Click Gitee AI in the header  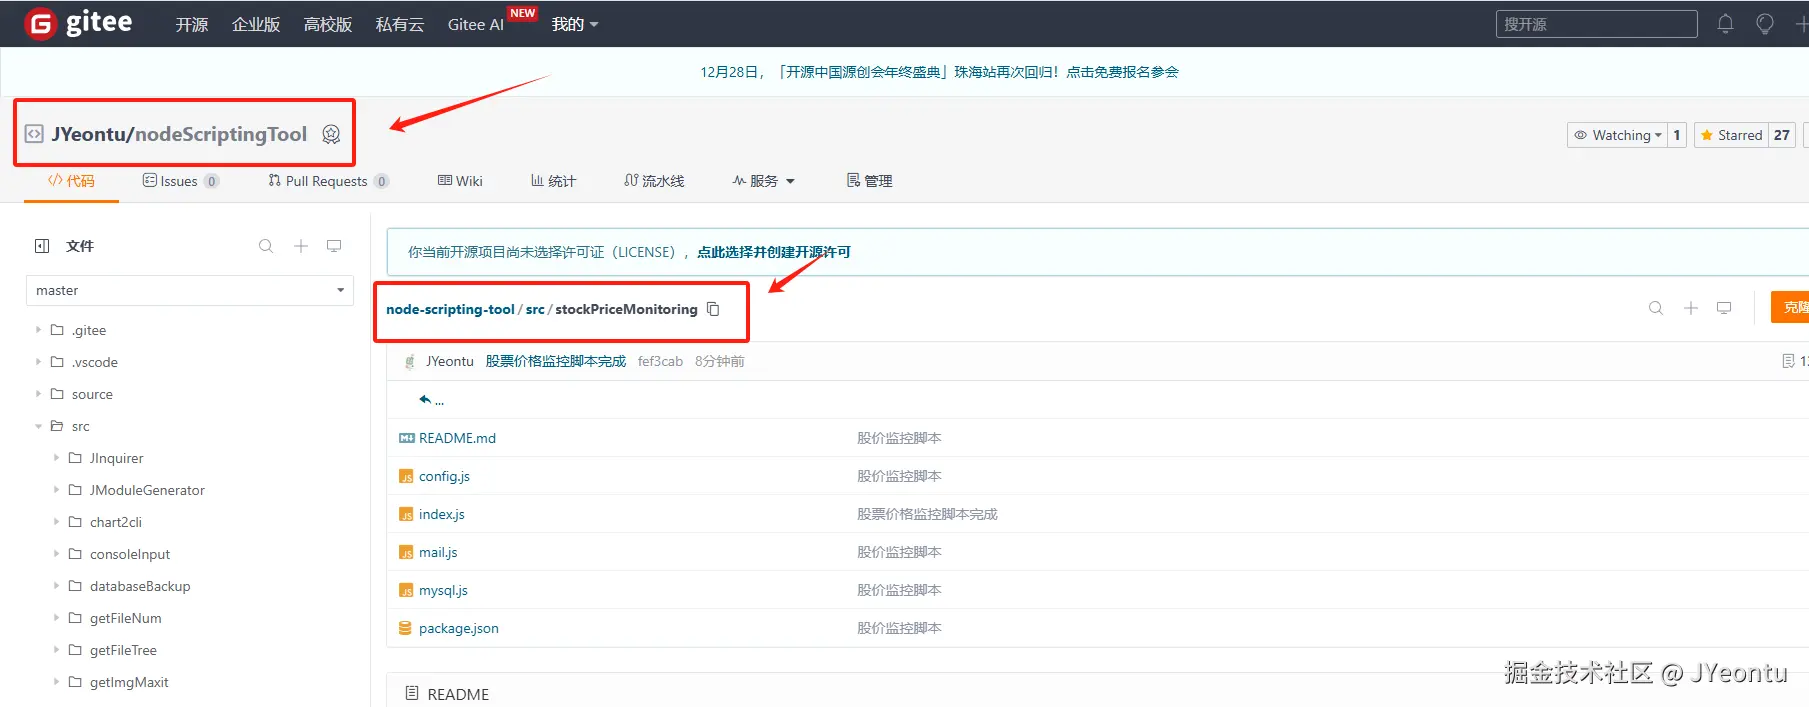pyautogui.click(x=476, y=24)
